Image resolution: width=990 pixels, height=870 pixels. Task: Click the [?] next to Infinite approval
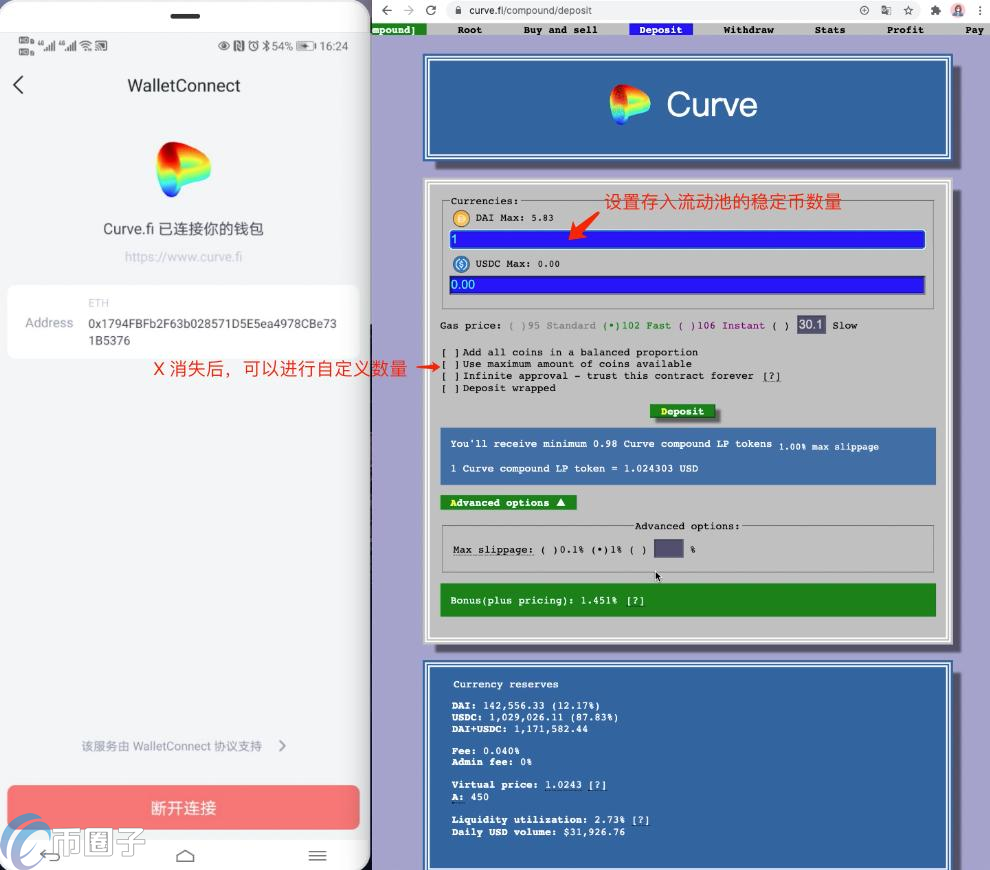[x=771, y=376]
